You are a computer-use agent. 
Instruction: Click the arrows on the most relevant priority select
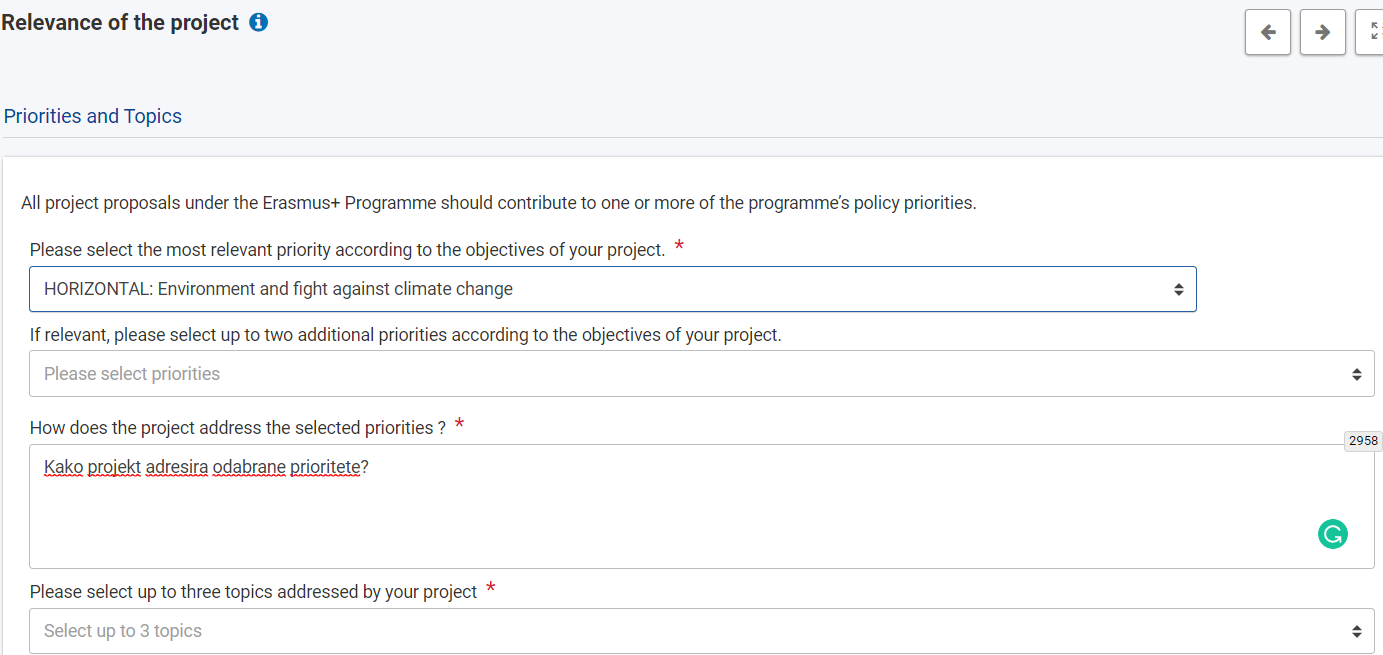1178,289
